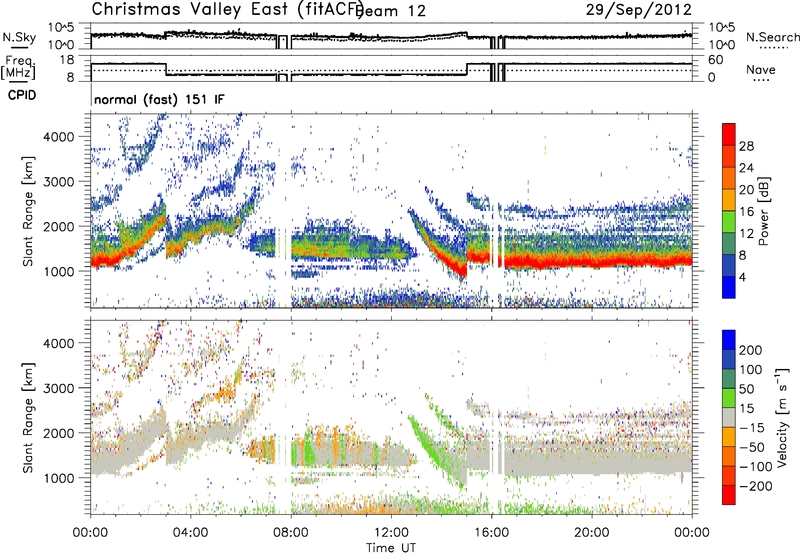Image resolution: width=800 pixels, height=554 pixels.
Task: Click the 'Time UT' axis label
Action: click(x=391, y=548)
